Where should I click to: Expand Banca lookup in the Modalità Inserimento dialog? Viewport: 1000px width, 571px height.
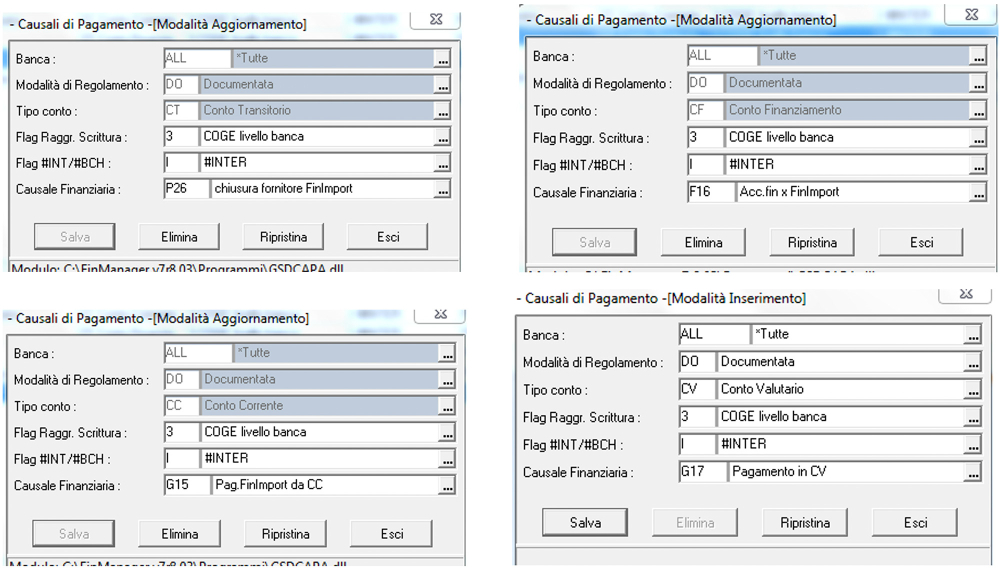[972, 335]
